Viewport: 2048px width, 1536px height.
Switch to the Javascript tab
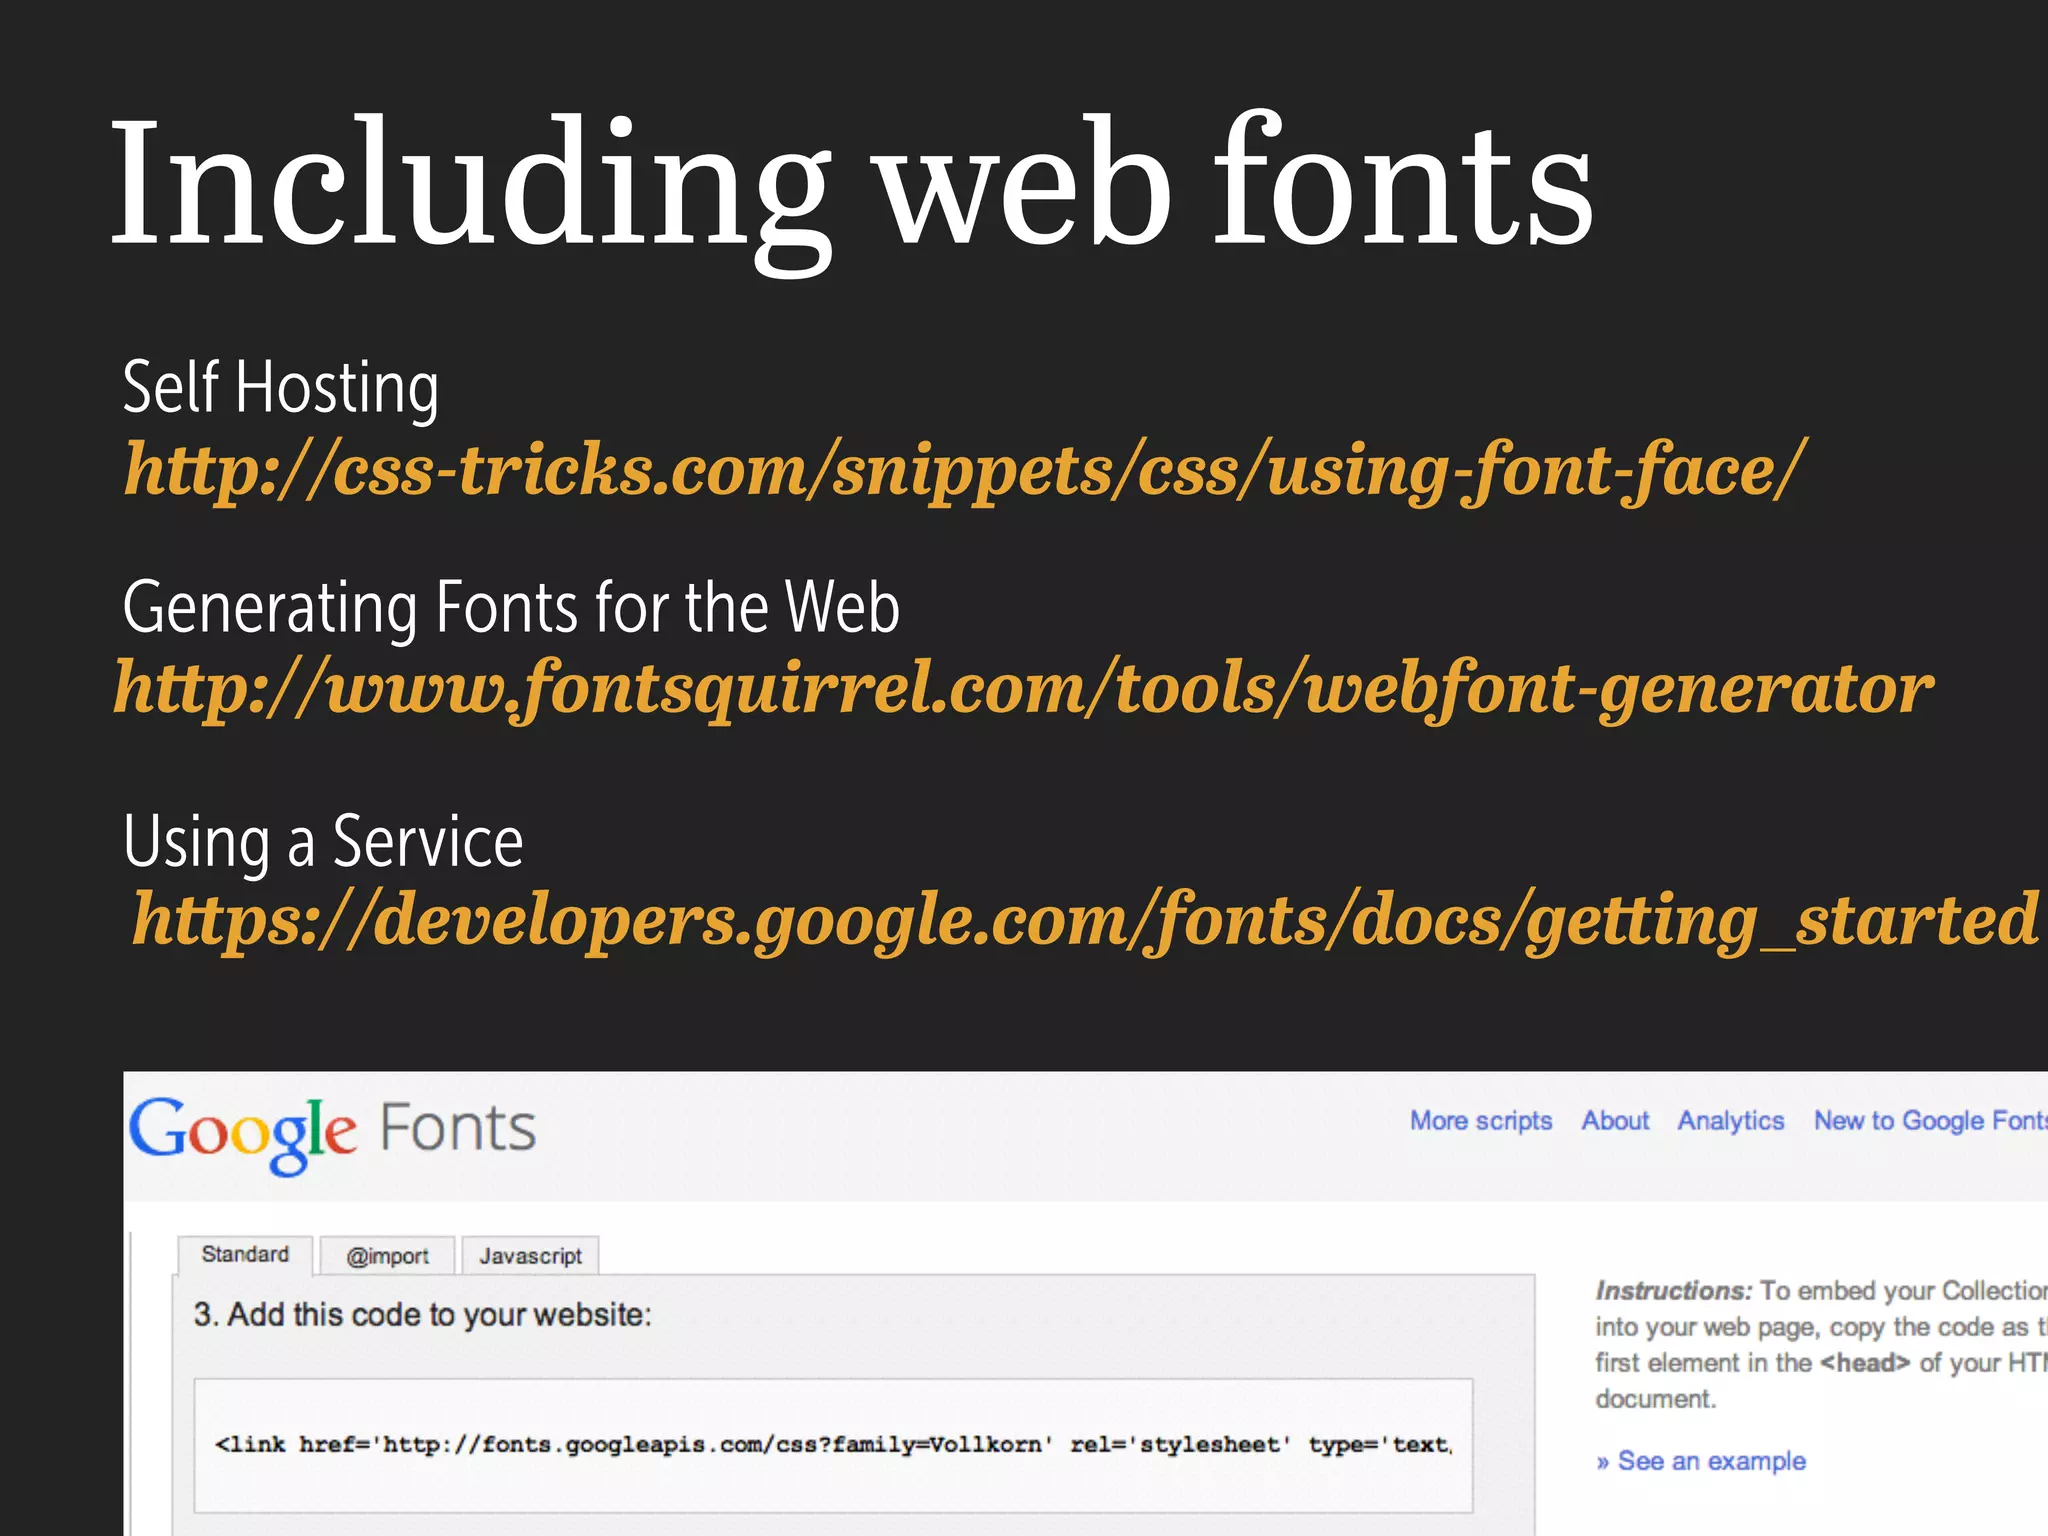(530, 1256)
